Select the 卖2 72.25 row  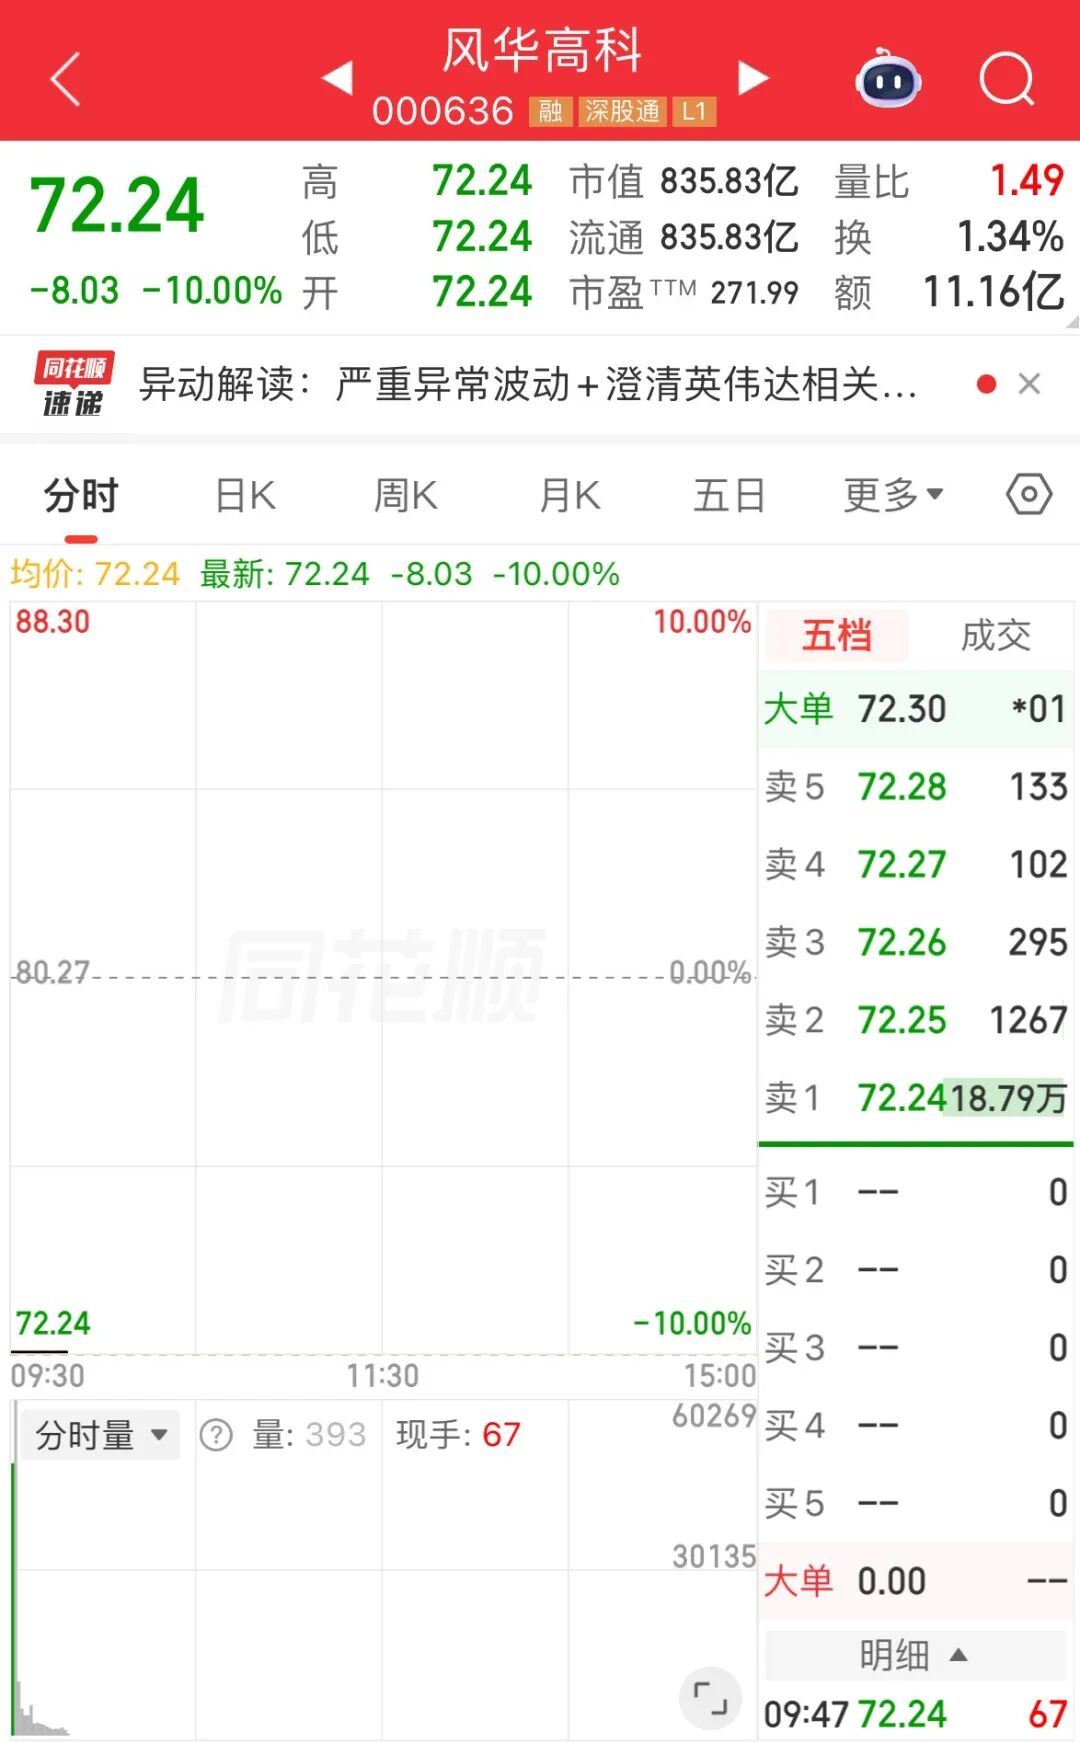point(915,1020)
